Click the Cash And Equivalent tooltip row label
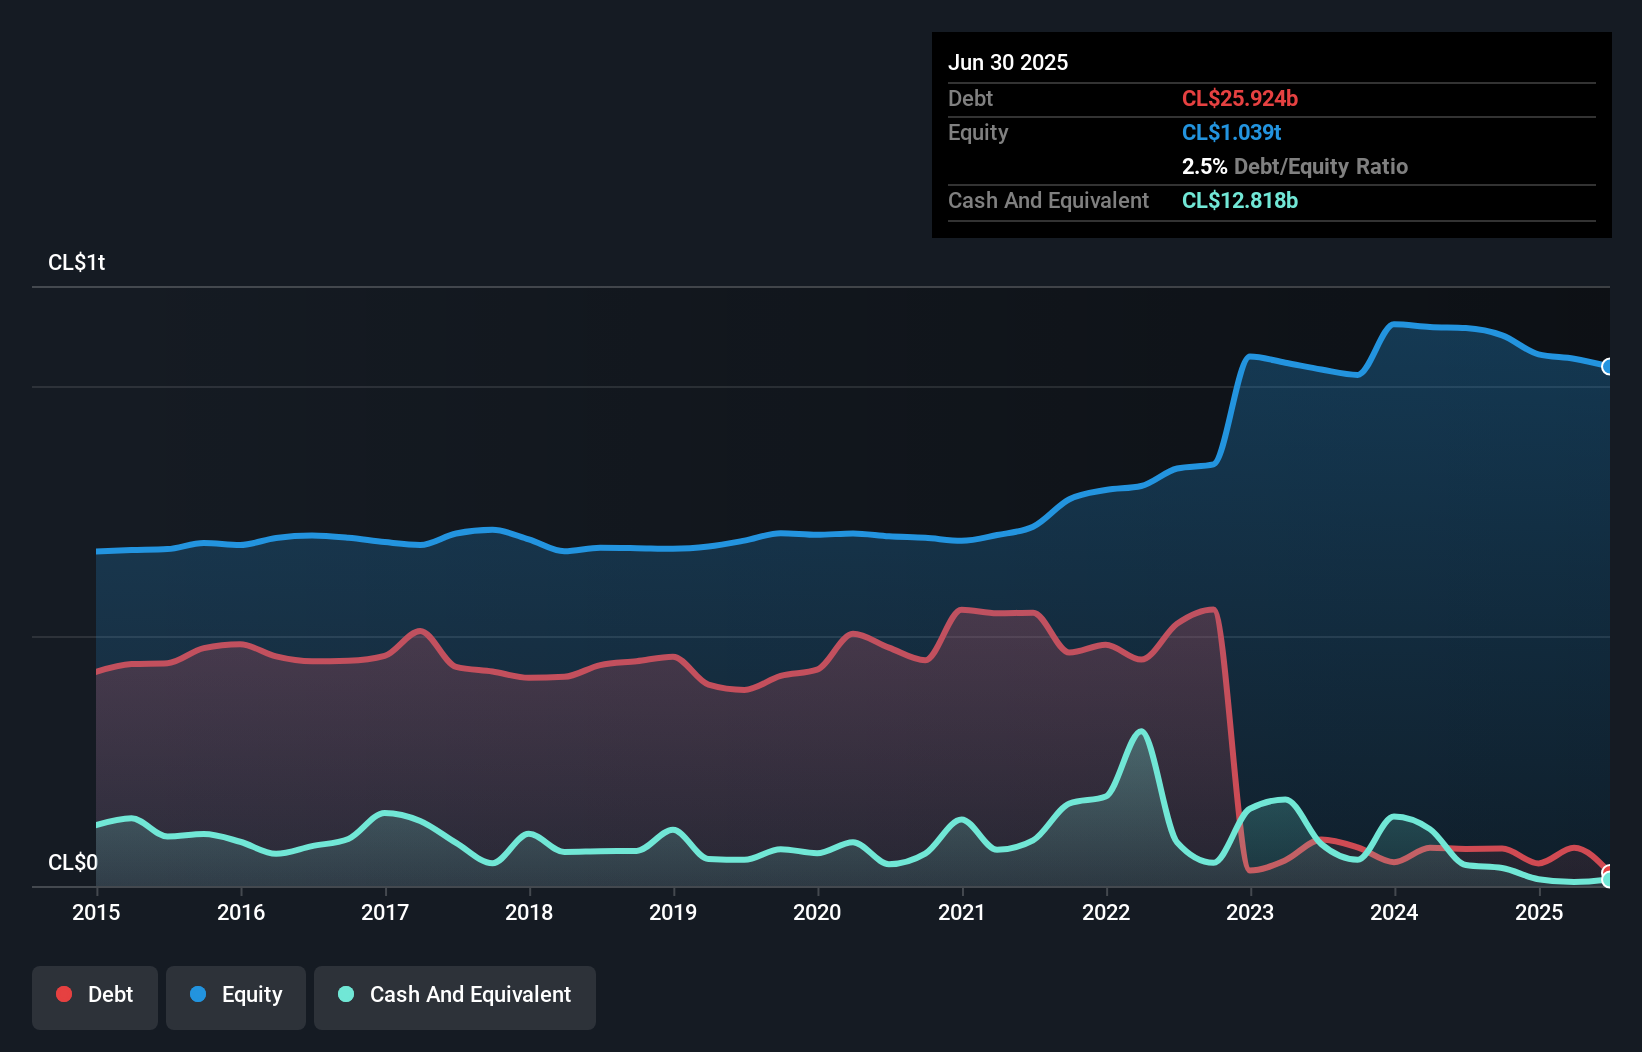The image size is (1642, 1052). point(1048,201)
